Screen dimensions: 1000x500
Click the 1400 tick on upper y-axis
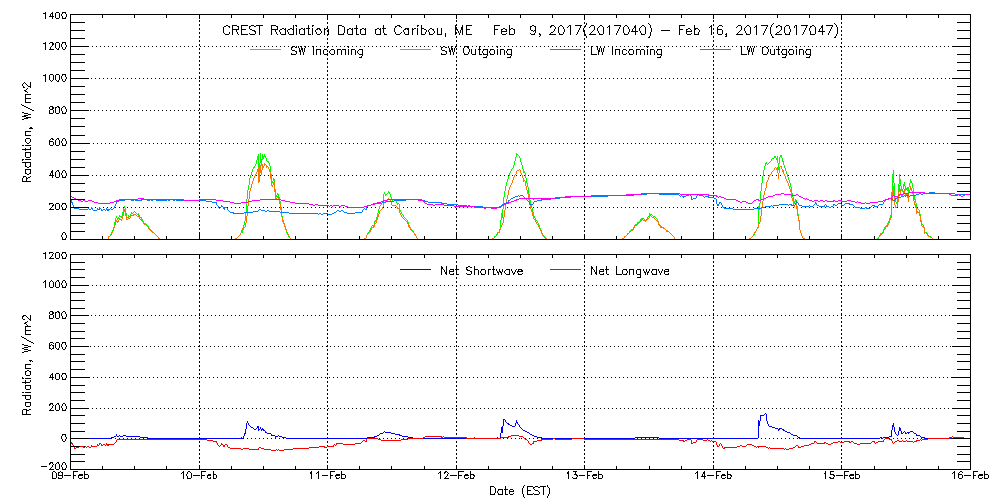click(x=52, y=17)
